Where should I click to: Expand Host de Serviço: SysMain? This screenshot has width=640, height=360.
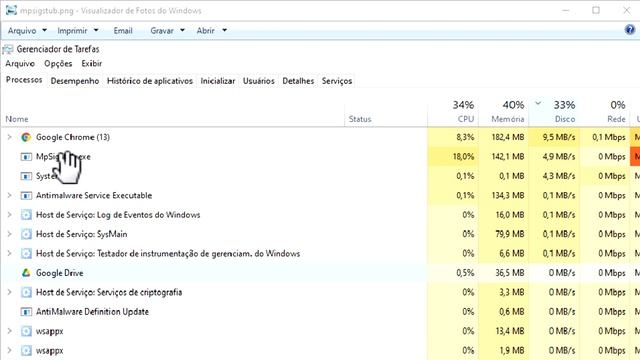9,234
